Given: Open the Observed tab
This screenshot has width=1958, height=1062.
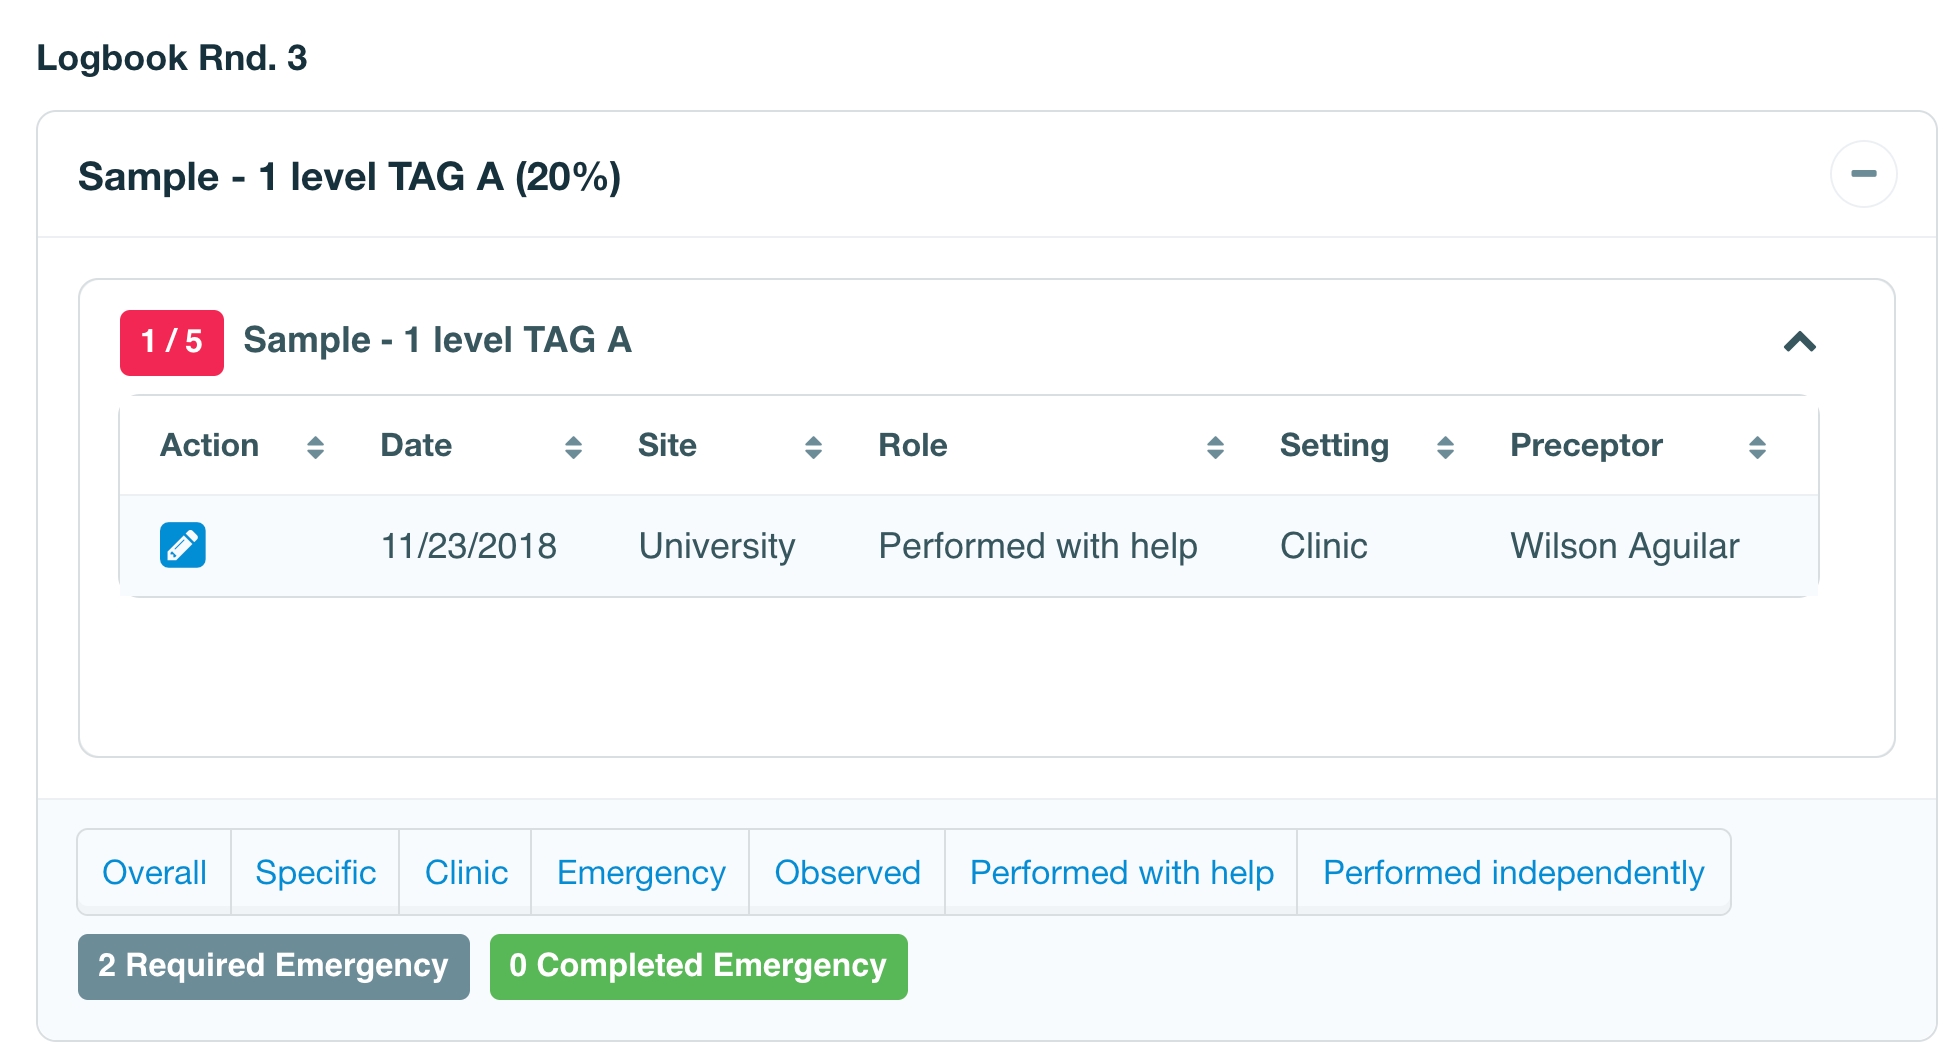Looking at the screenshot, I should [847, 872].
